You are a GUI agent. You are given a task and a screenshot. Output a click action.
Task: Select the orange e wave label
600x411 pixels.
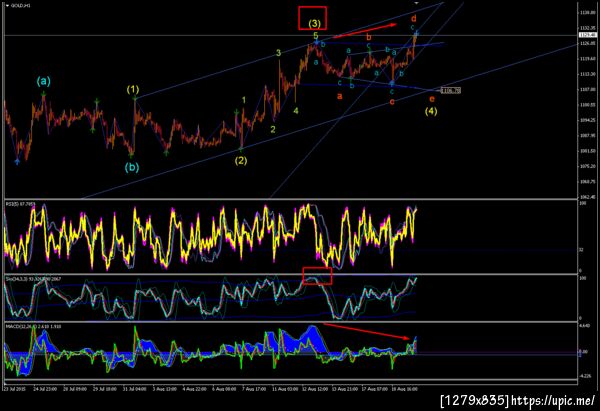coord(432,99)
